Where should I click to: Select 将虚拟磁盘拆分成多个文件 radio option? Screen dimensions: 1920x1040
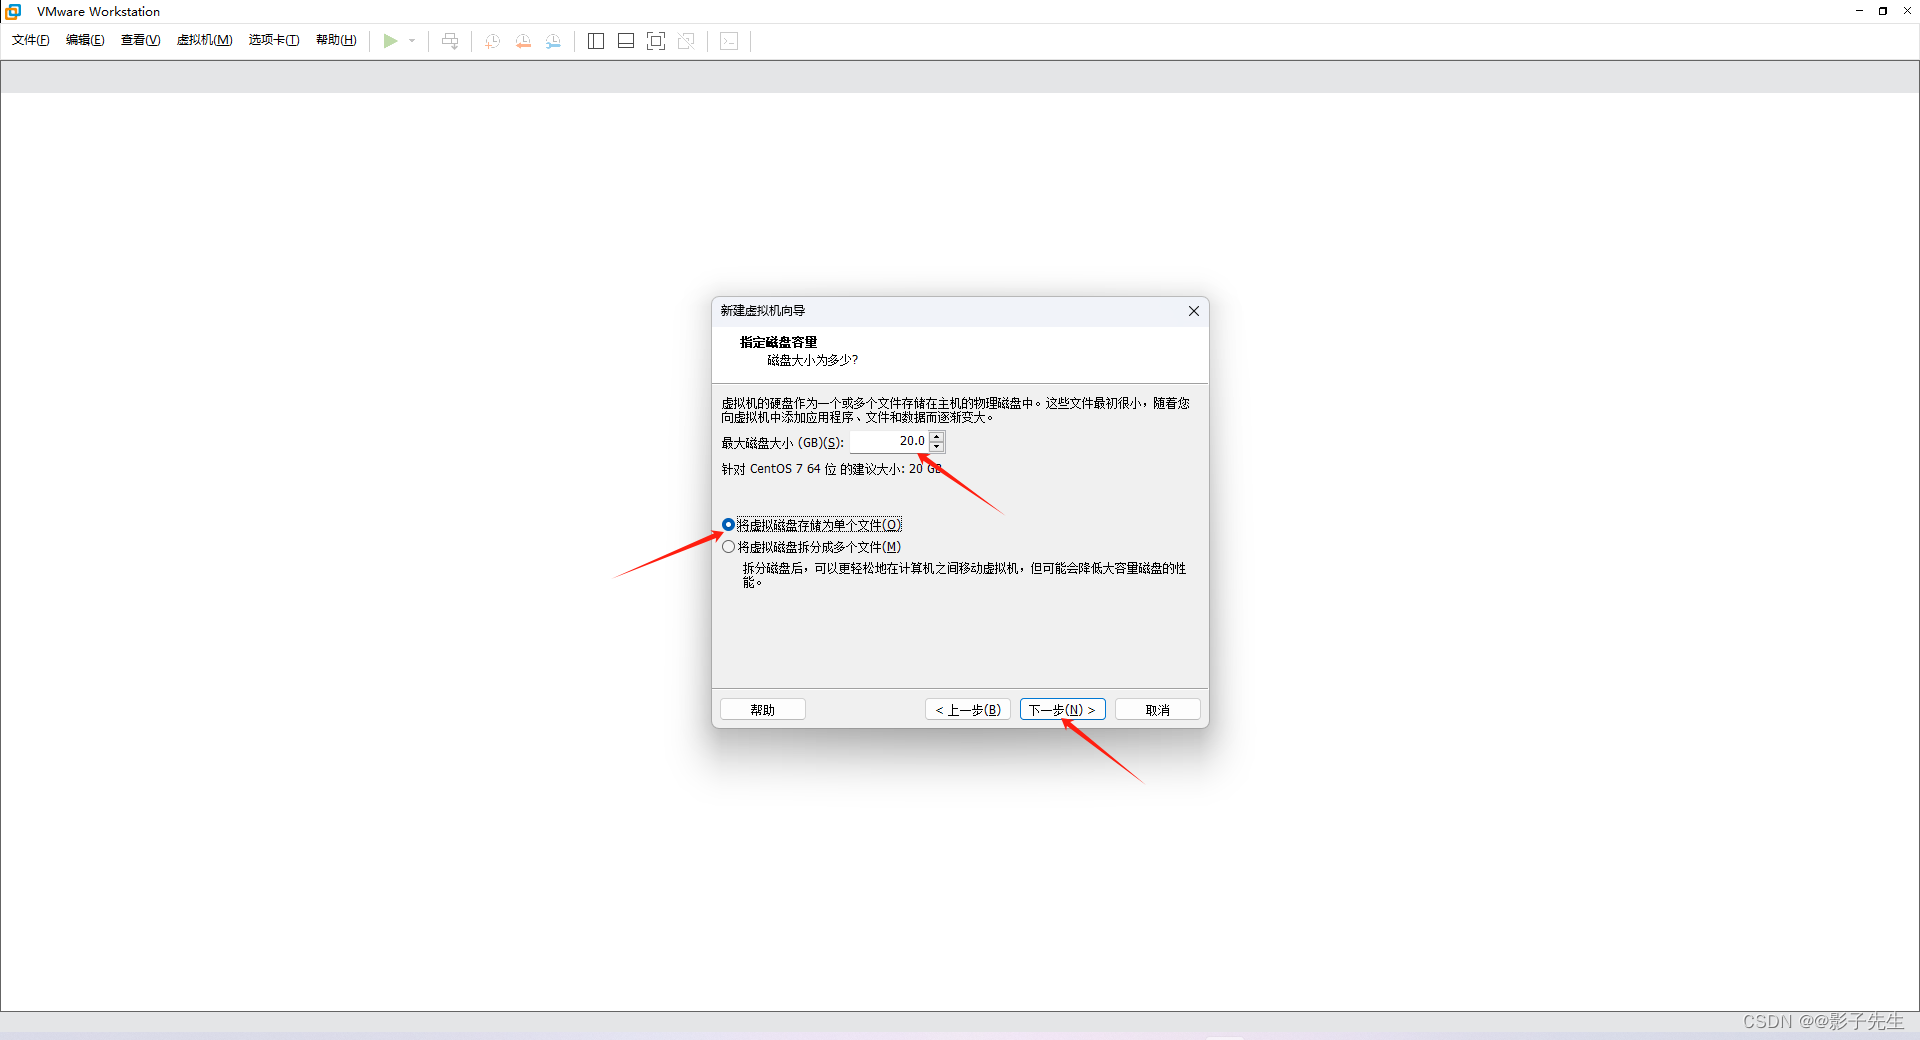(811, 547)
